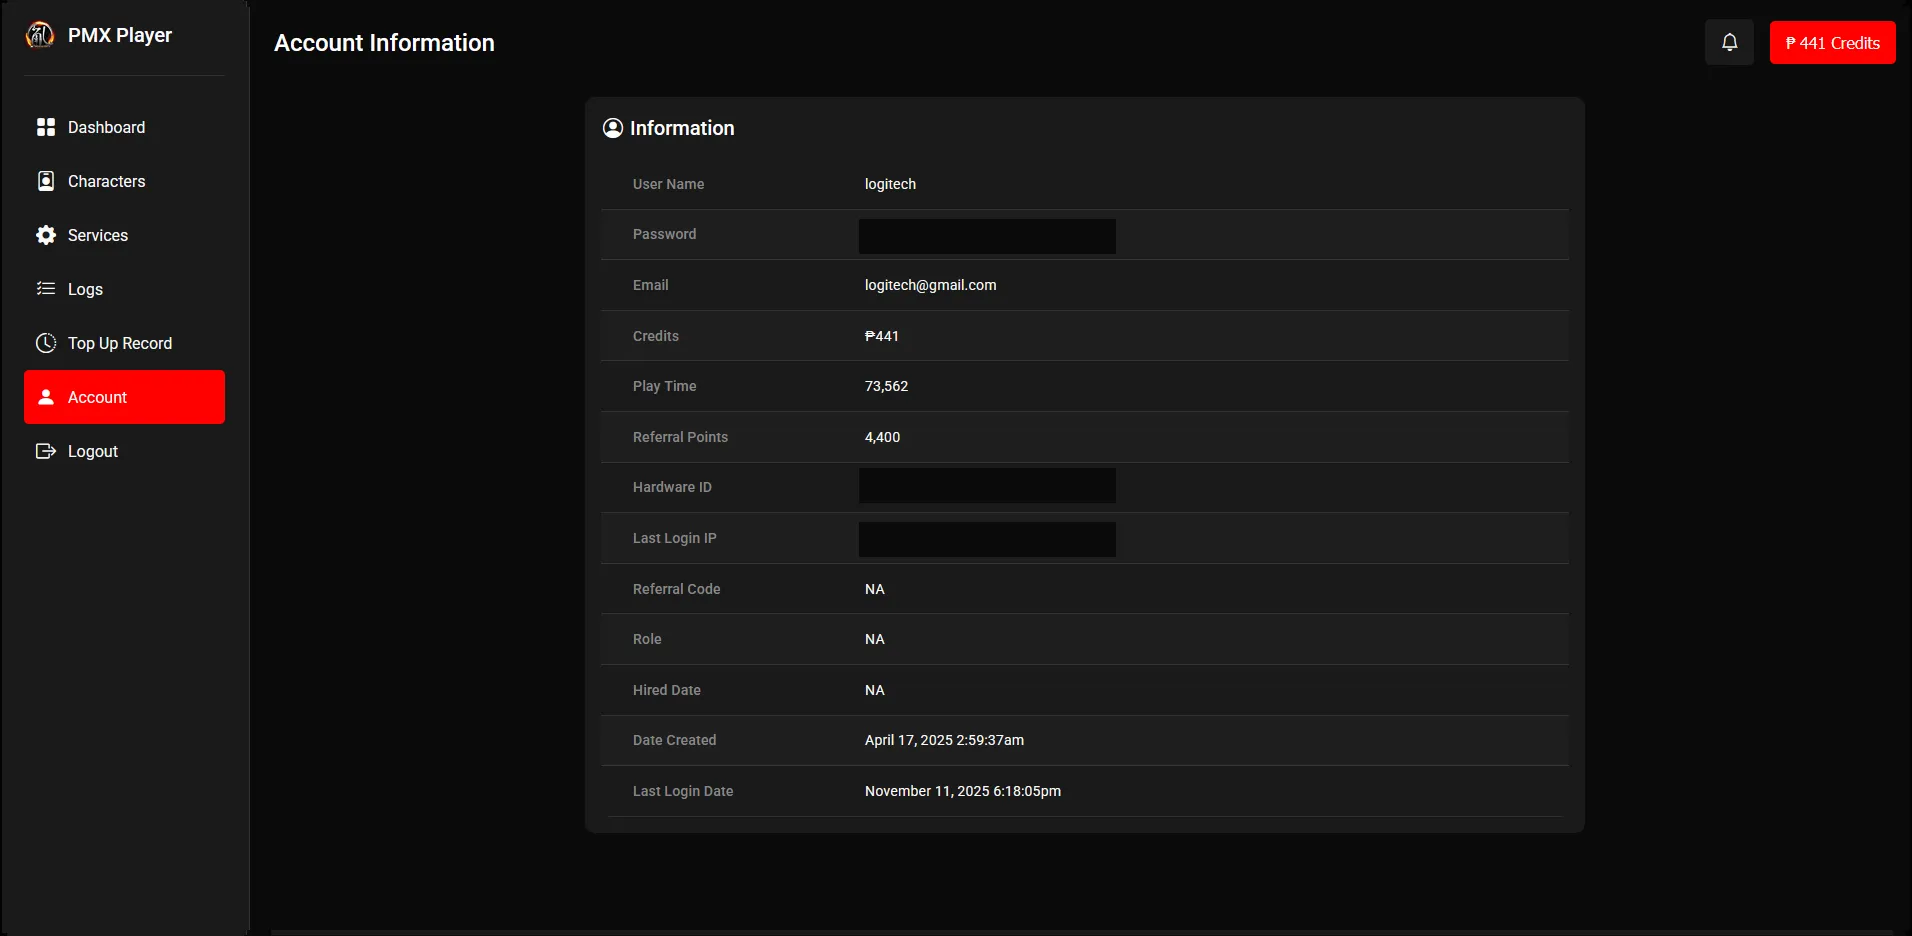Click the hidden Password field
The height and width of the screenshot is (936, 1912).
coord(987,236)
